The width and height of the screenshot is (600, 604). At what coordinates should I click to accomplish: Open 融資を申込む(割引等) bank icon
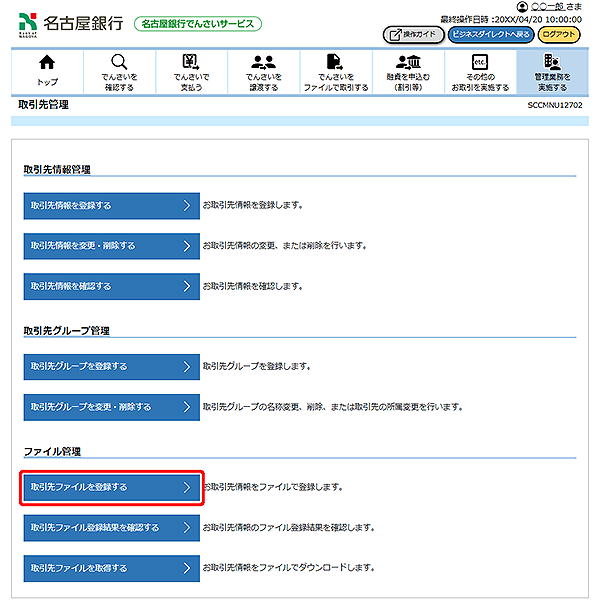point(408,63)
